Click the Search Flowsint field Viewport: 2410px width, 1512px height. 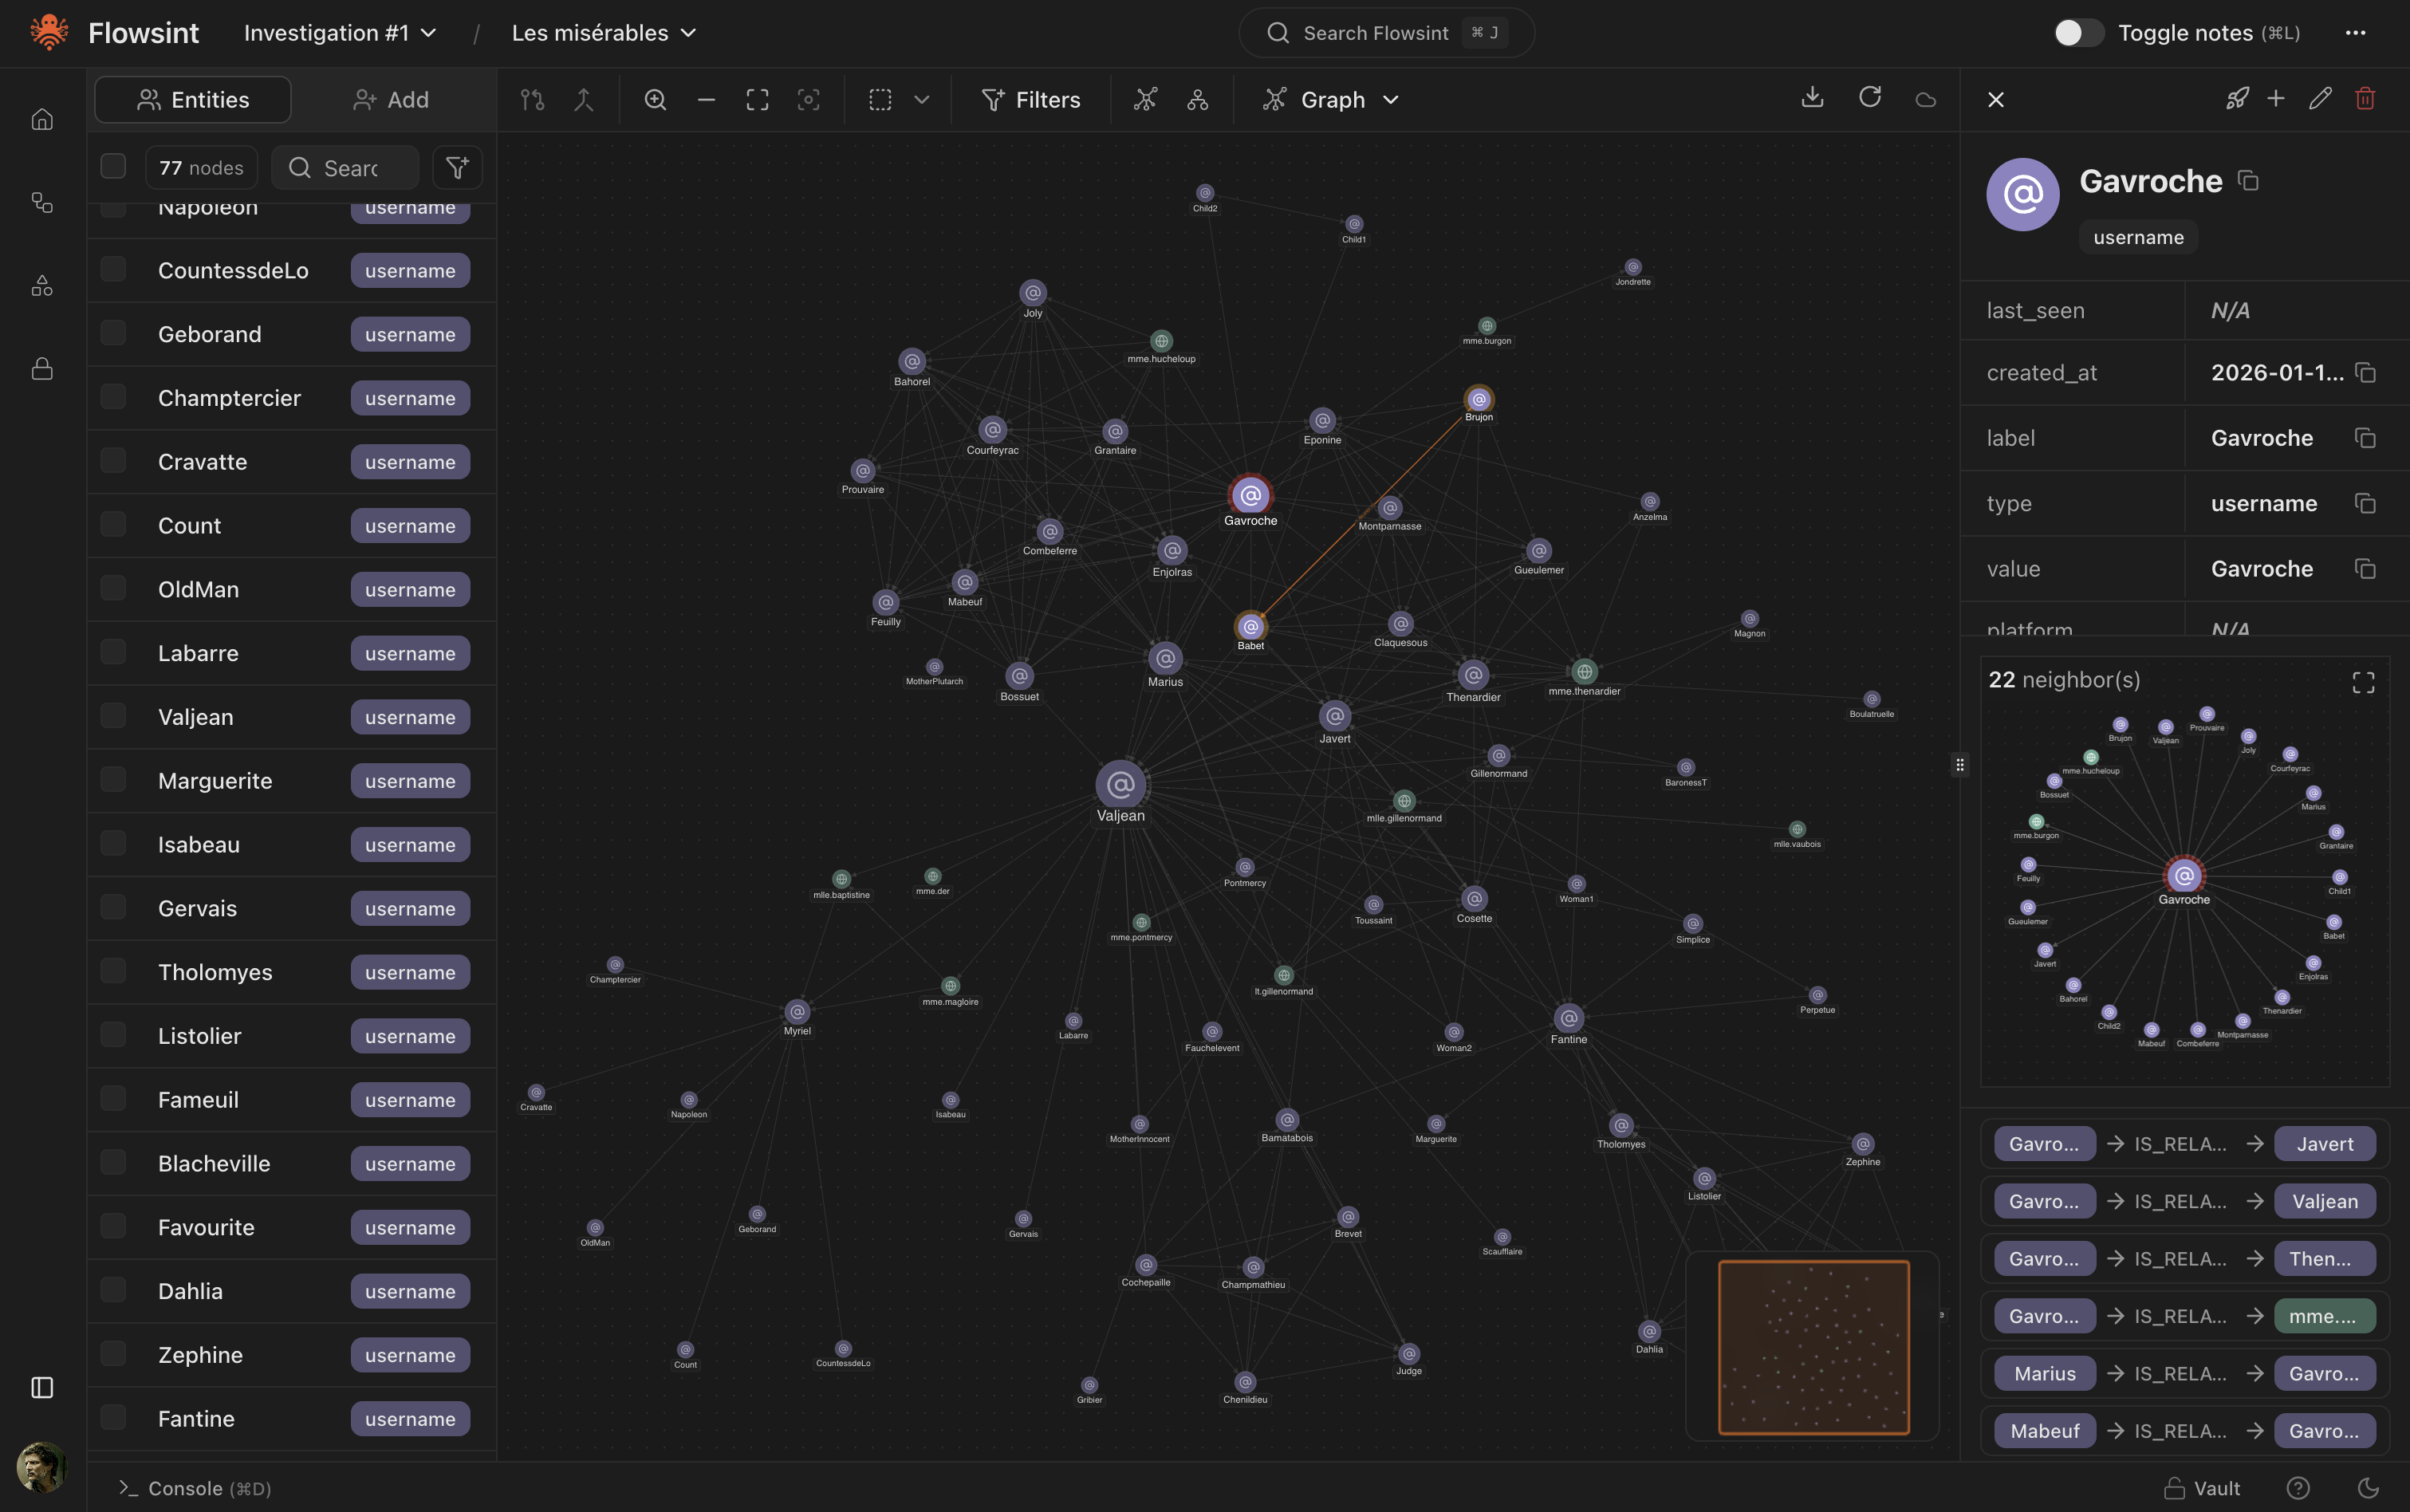[1385, 32]
